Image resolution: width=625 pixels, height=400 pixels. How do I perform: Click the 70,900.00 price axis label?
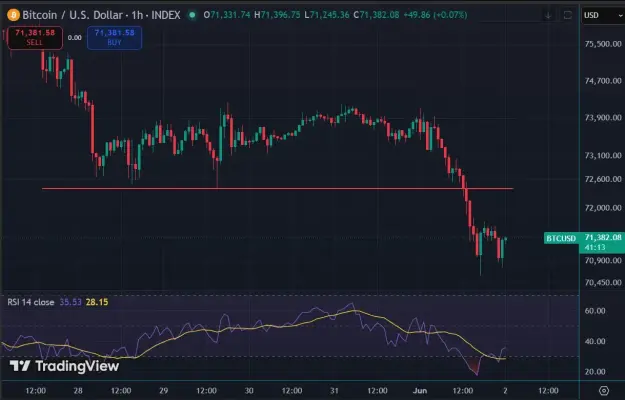[603, 261]
